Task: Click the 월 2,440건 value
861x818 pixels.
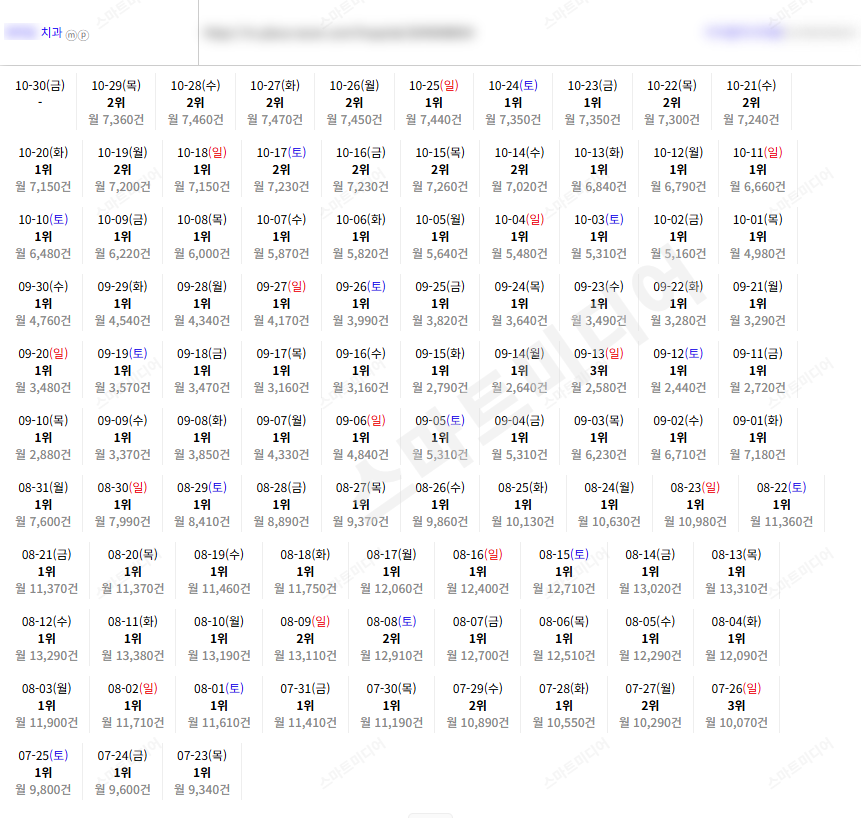Action: click(678, 388)
